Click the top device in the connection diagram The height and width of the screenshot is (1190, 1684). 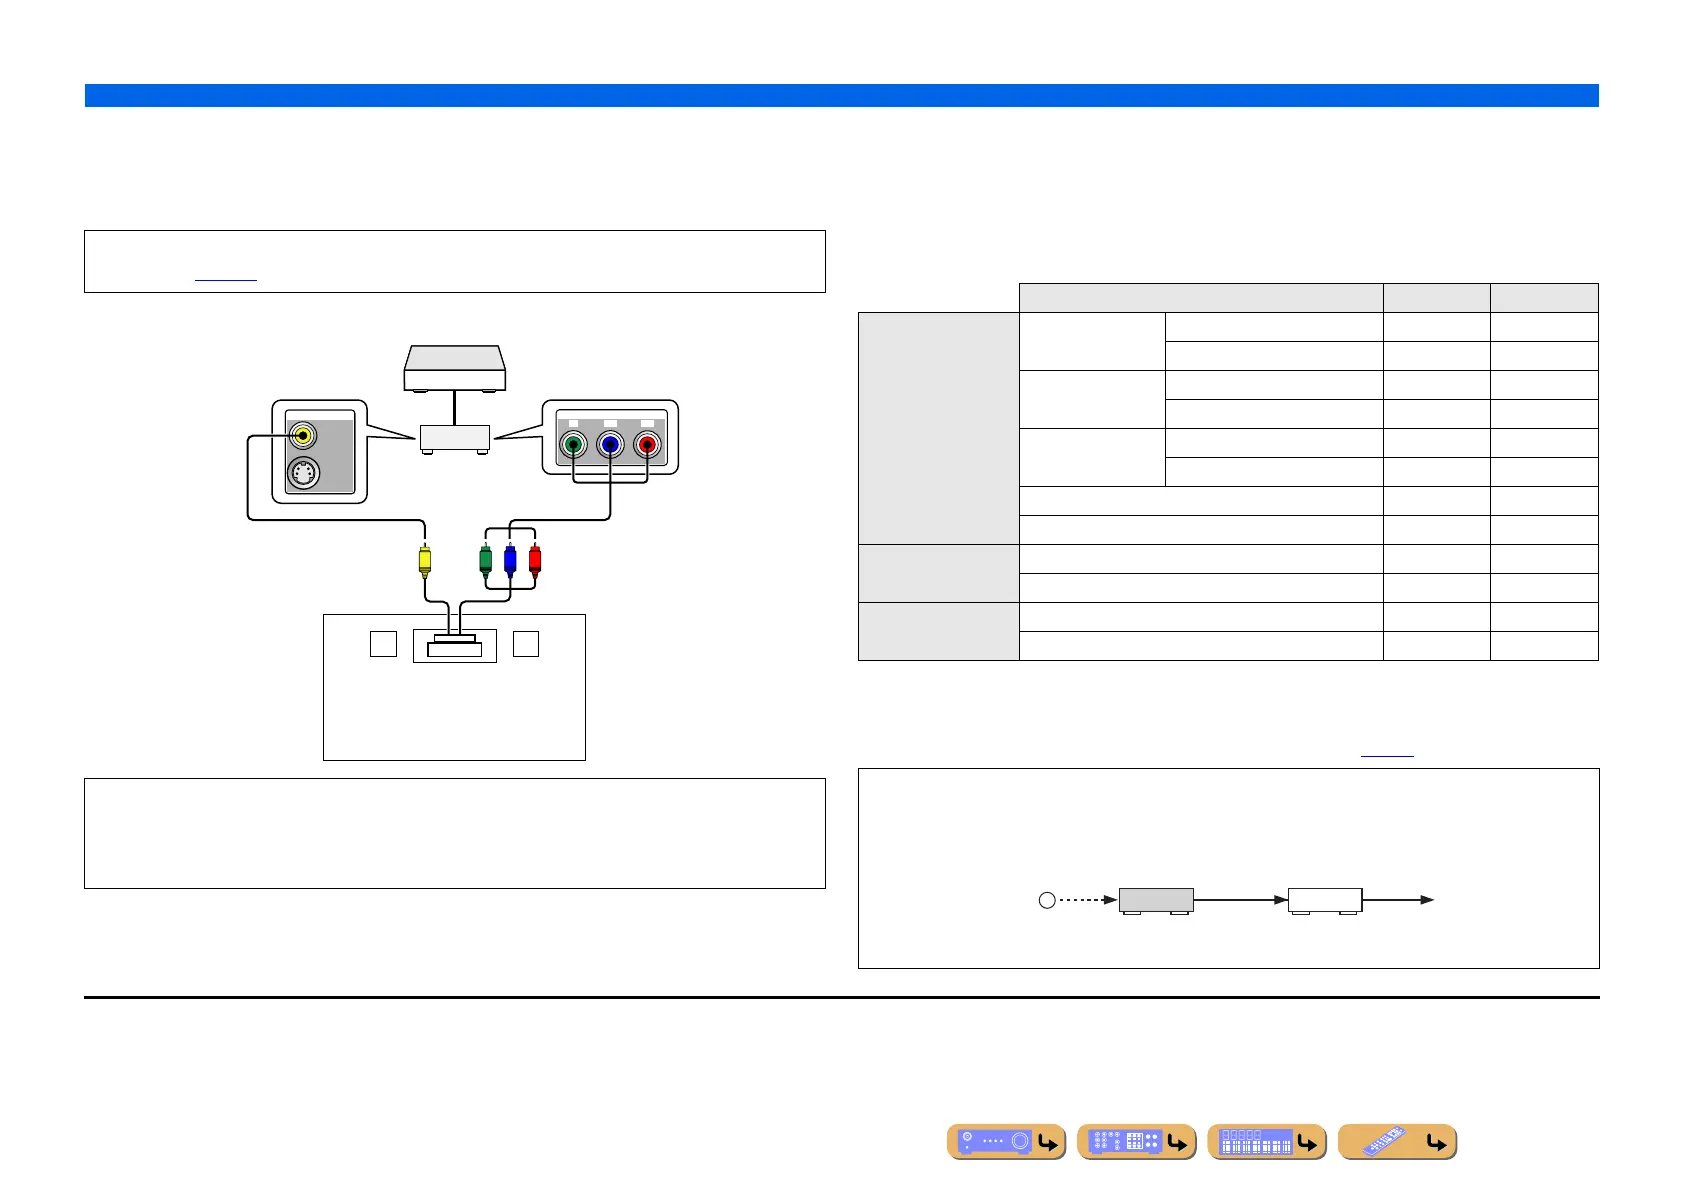tap(455, 369)
